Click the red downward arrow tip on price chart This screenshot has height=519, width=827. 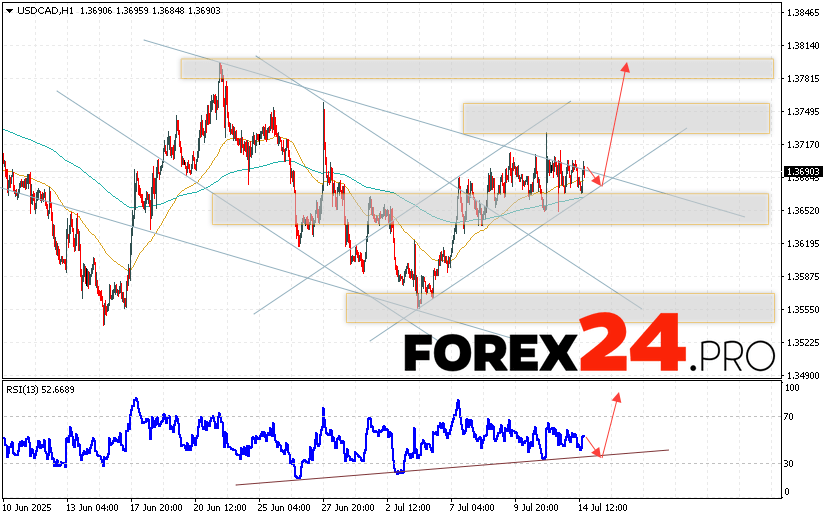pyautogui.click(x=600, y=183)
